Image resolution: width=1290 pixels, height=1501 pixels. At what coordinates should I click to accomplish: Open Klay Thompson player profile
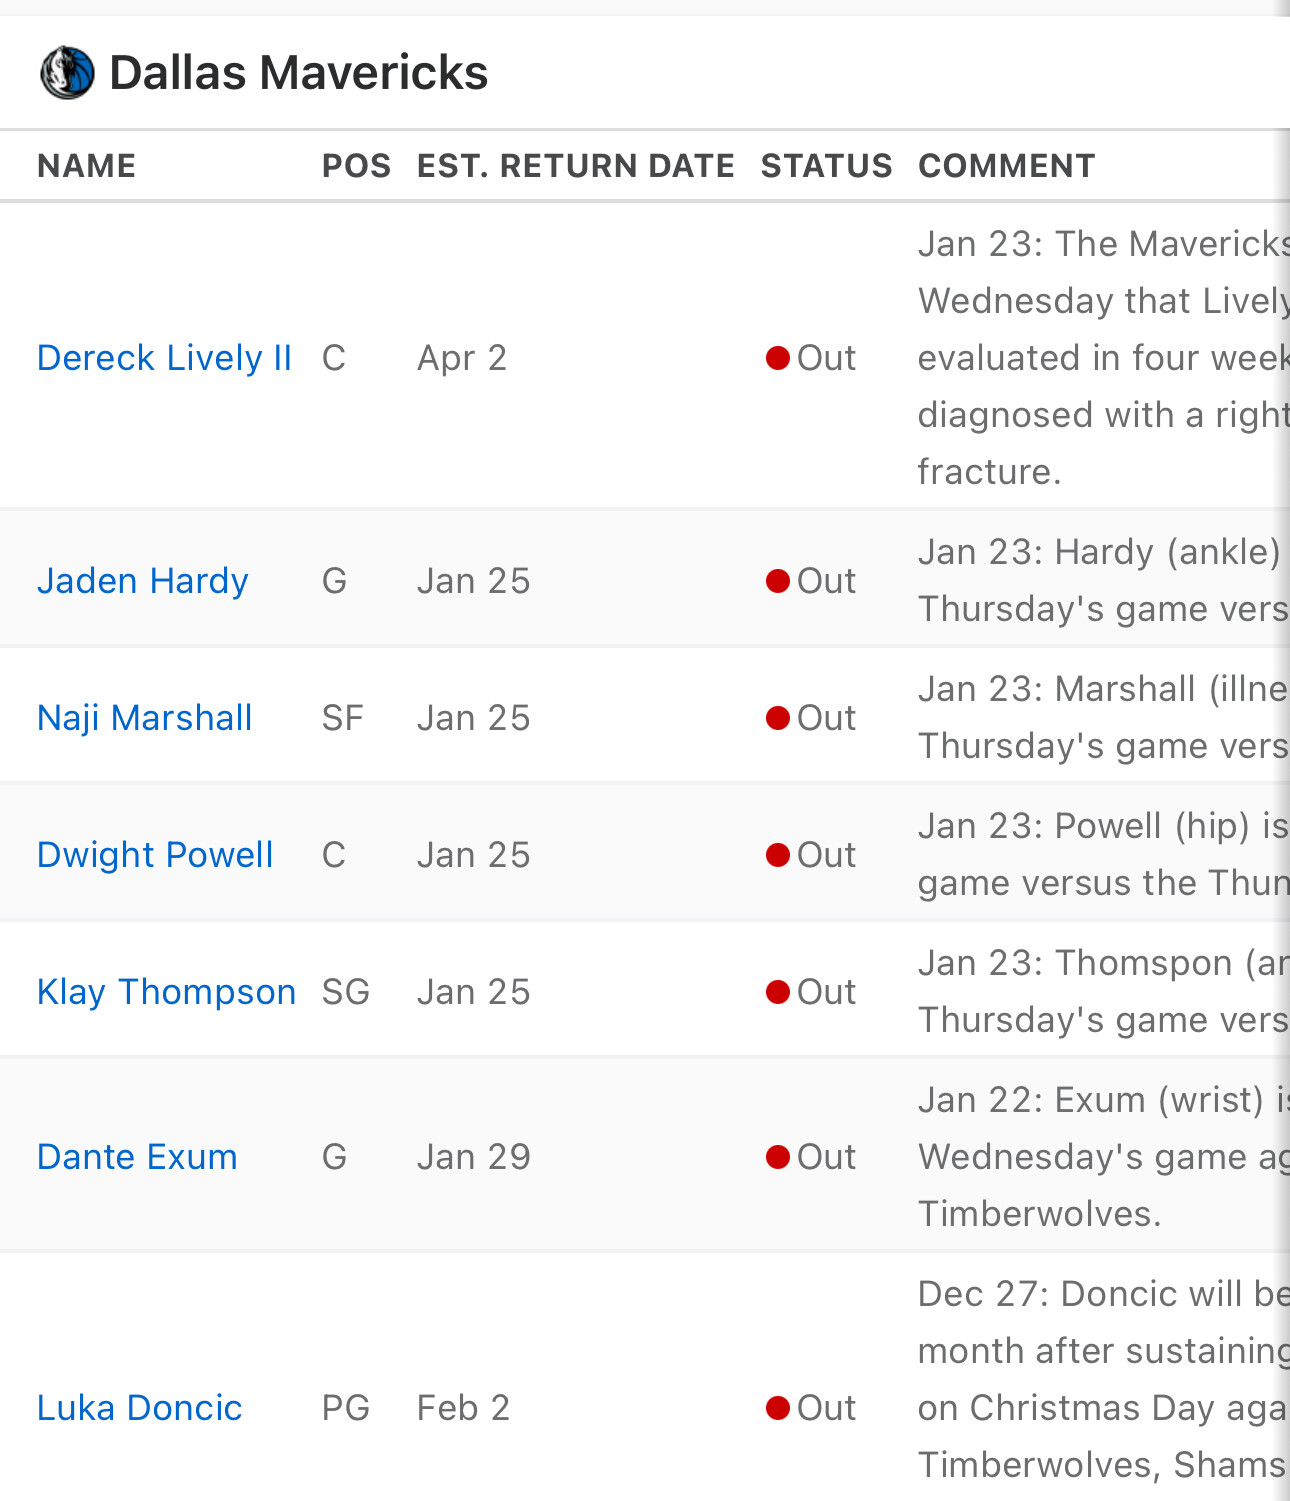[166, 992]
